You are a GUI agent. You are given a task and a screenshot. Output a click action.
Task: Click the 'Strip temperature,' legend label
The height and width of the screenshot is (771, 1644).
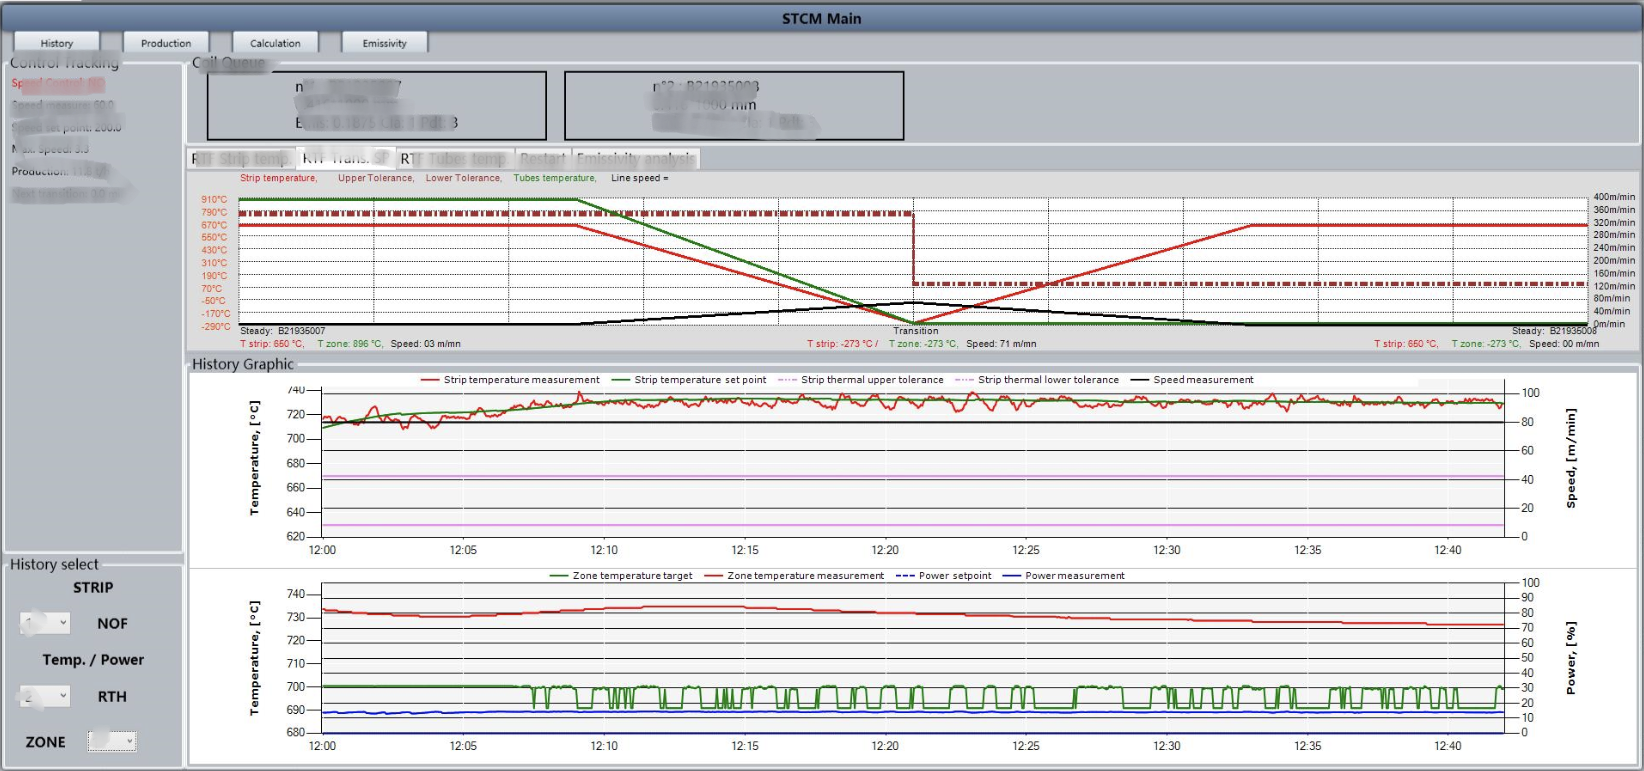[x=279, y=178]
